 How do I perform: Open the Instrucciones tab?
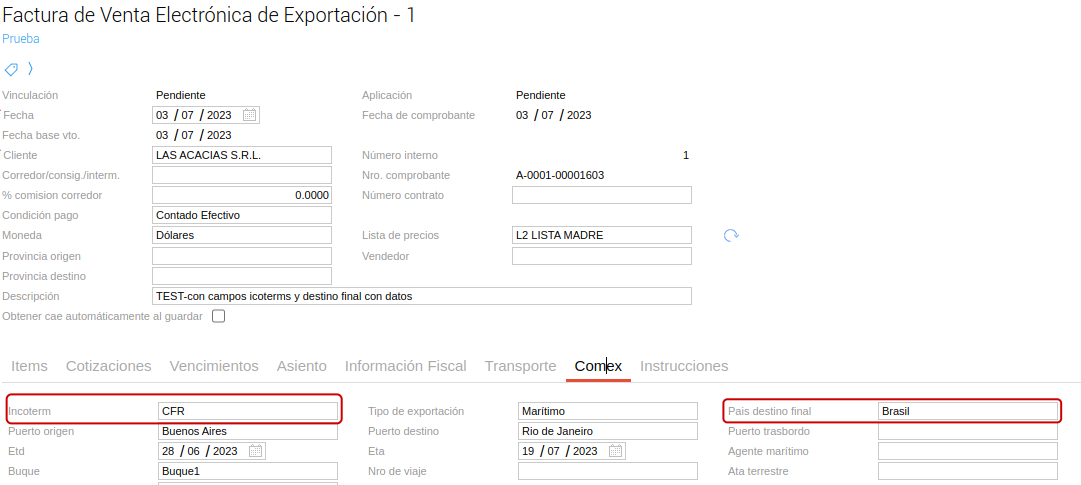(684, 366)
